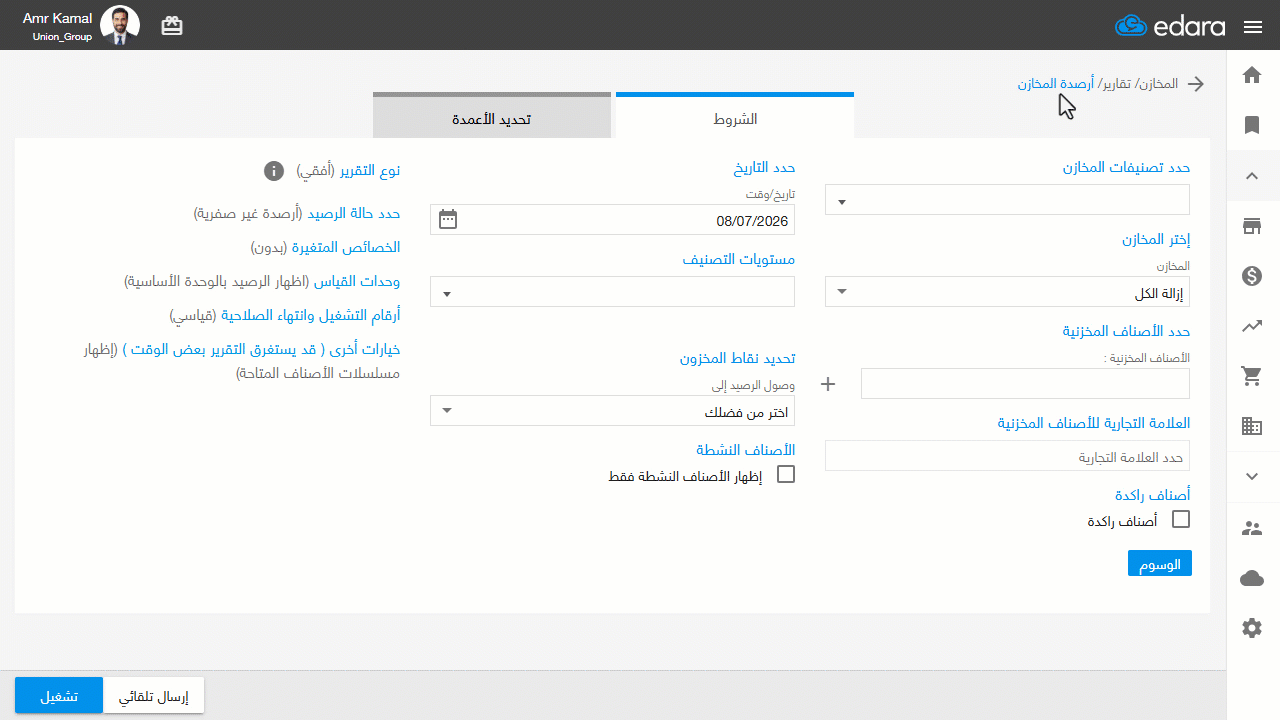Screen dimensions: 1280x720
Task: Show report type info icon
Action: (273, 171)
